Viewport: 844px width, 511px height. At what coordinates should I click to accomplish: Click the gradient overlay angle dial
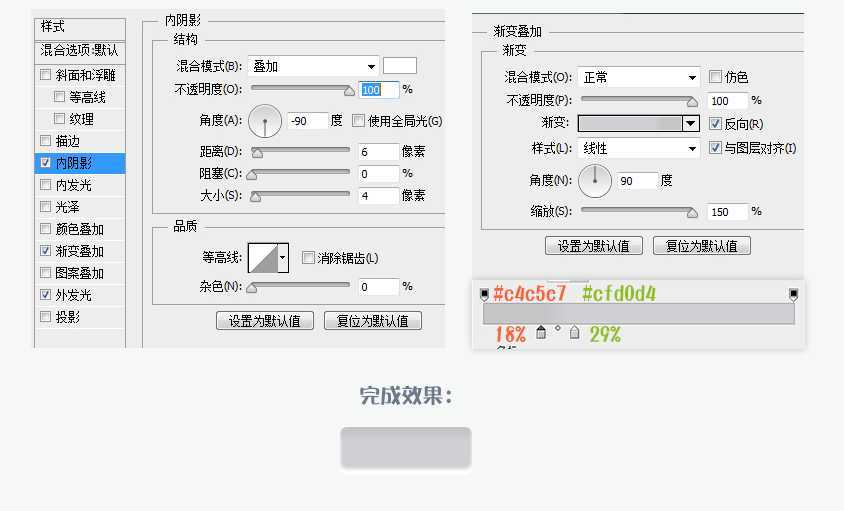[x=595, y=181]
